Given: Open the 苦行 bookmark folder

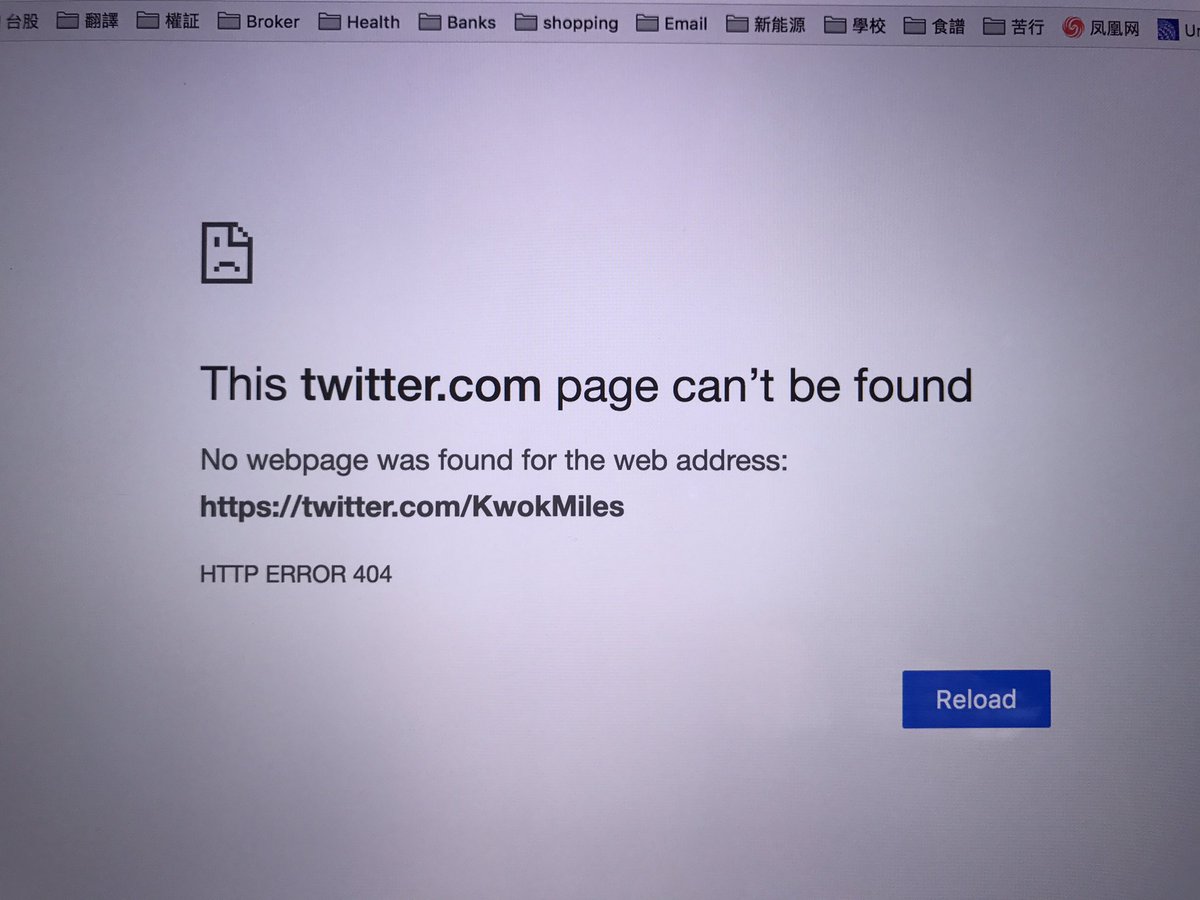Looking at the screenshot, I should click(x=1013, y=27).
